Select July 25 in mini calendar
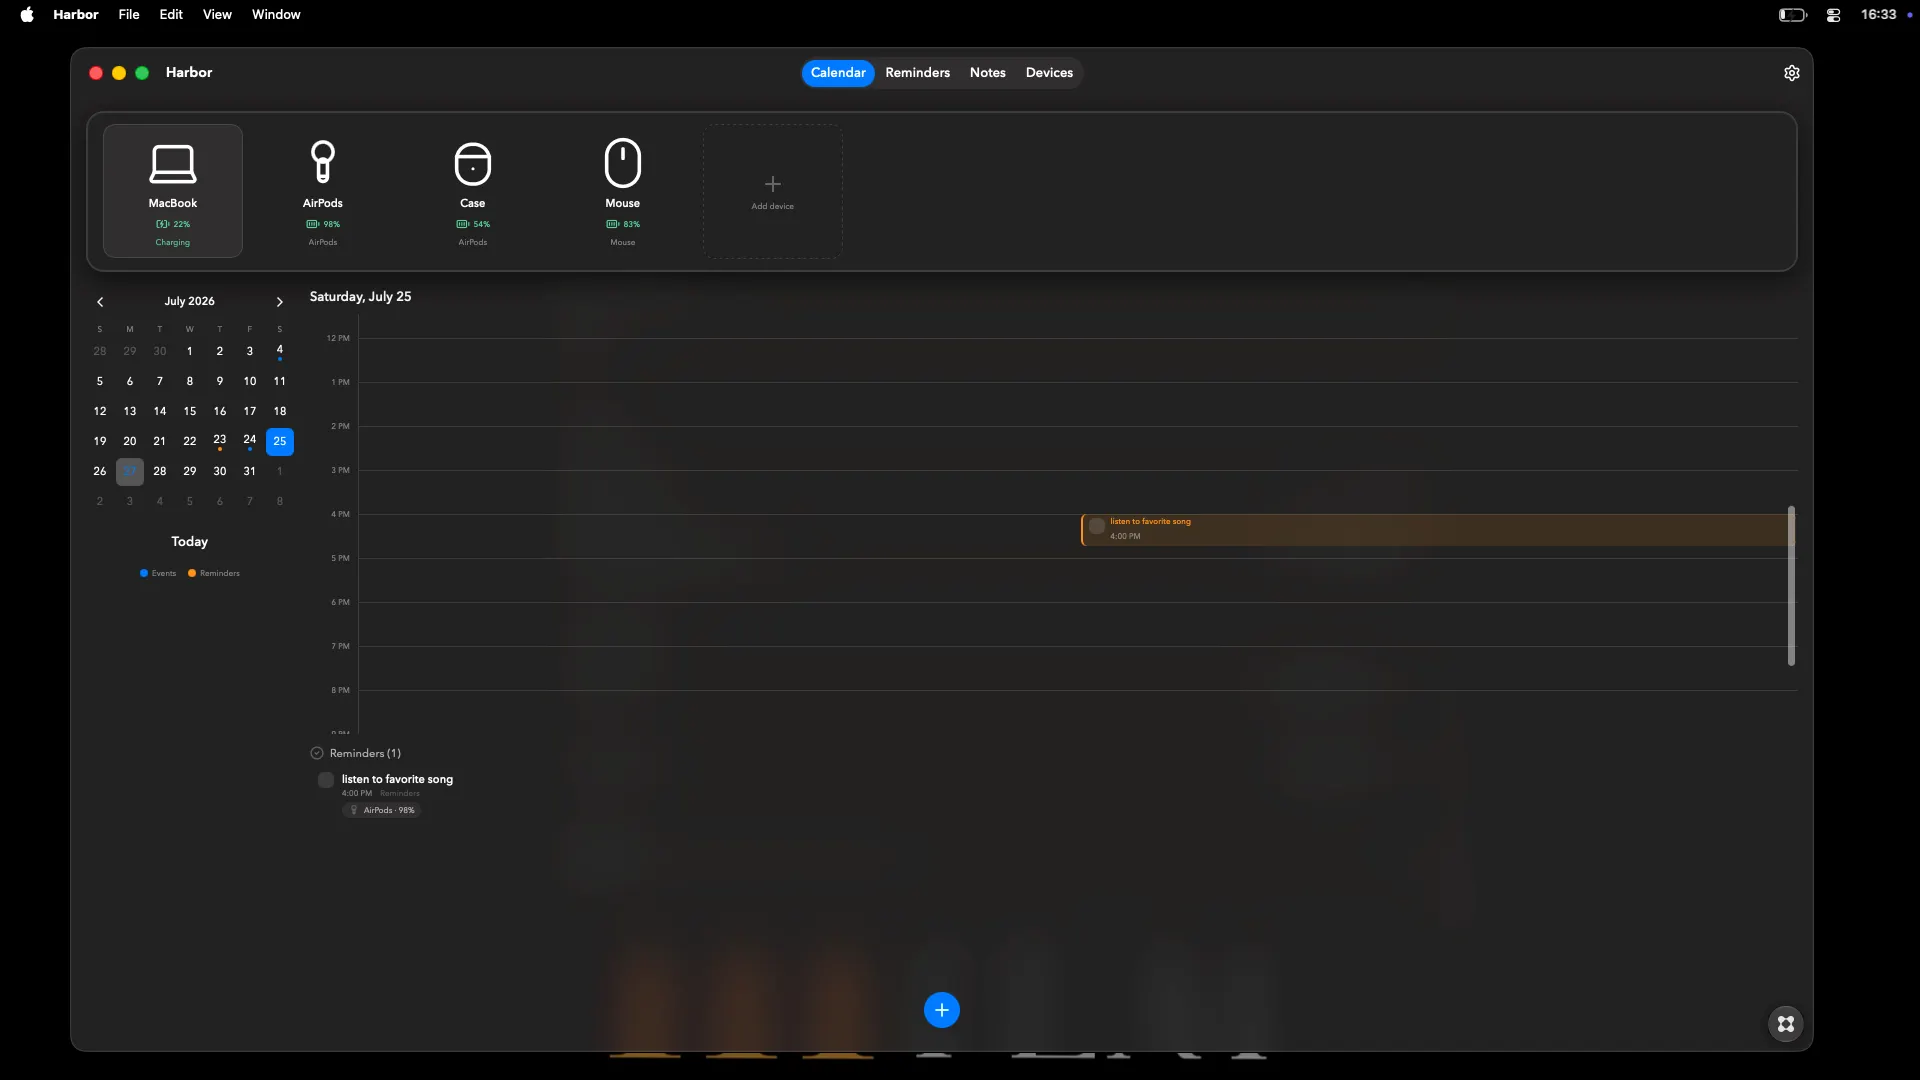This screenshot has width=1920, height=1080. pos(280,441)
